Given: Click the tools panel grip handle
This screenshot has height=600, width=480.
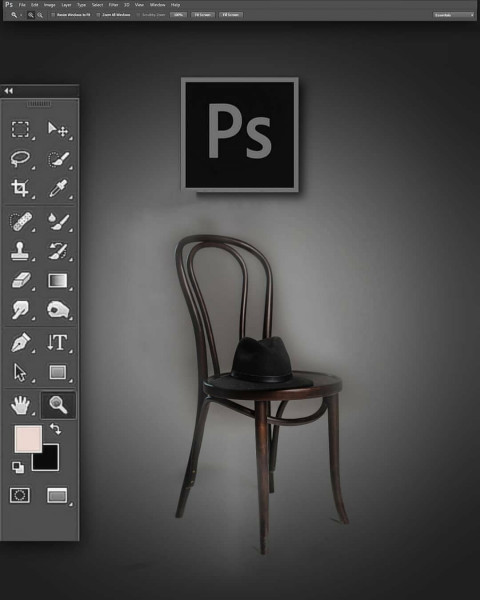Looking at the screenshot, I should (x=39, y=104).
